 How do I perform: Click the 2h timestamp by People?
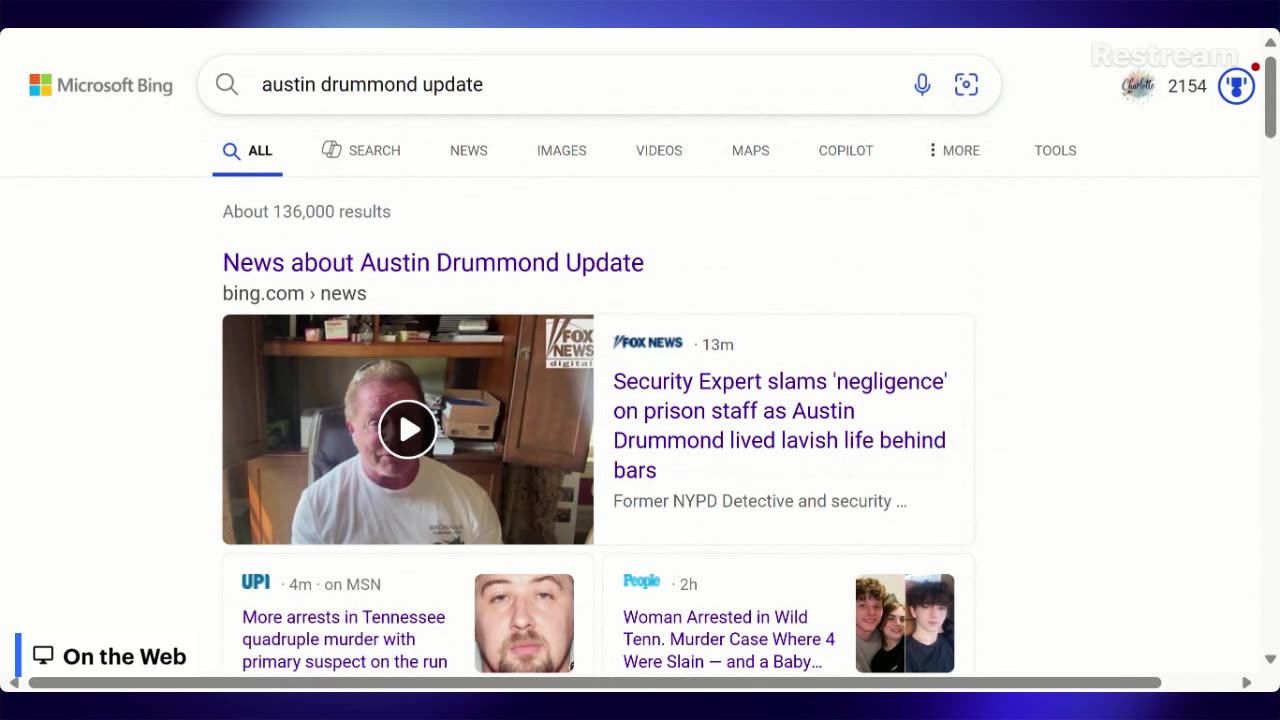[x=688, y=584]
